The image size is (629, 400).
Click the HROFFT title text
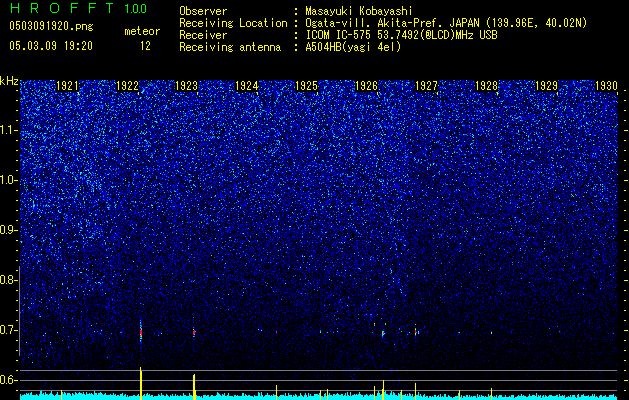coord(62,8)
